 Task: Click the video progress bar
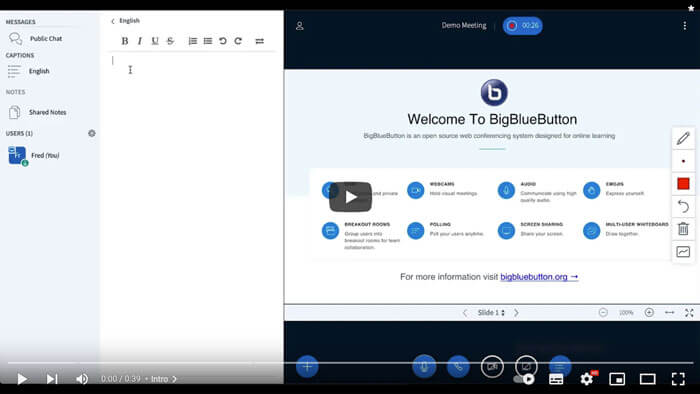pyautogui.click(x=350, y=363)
